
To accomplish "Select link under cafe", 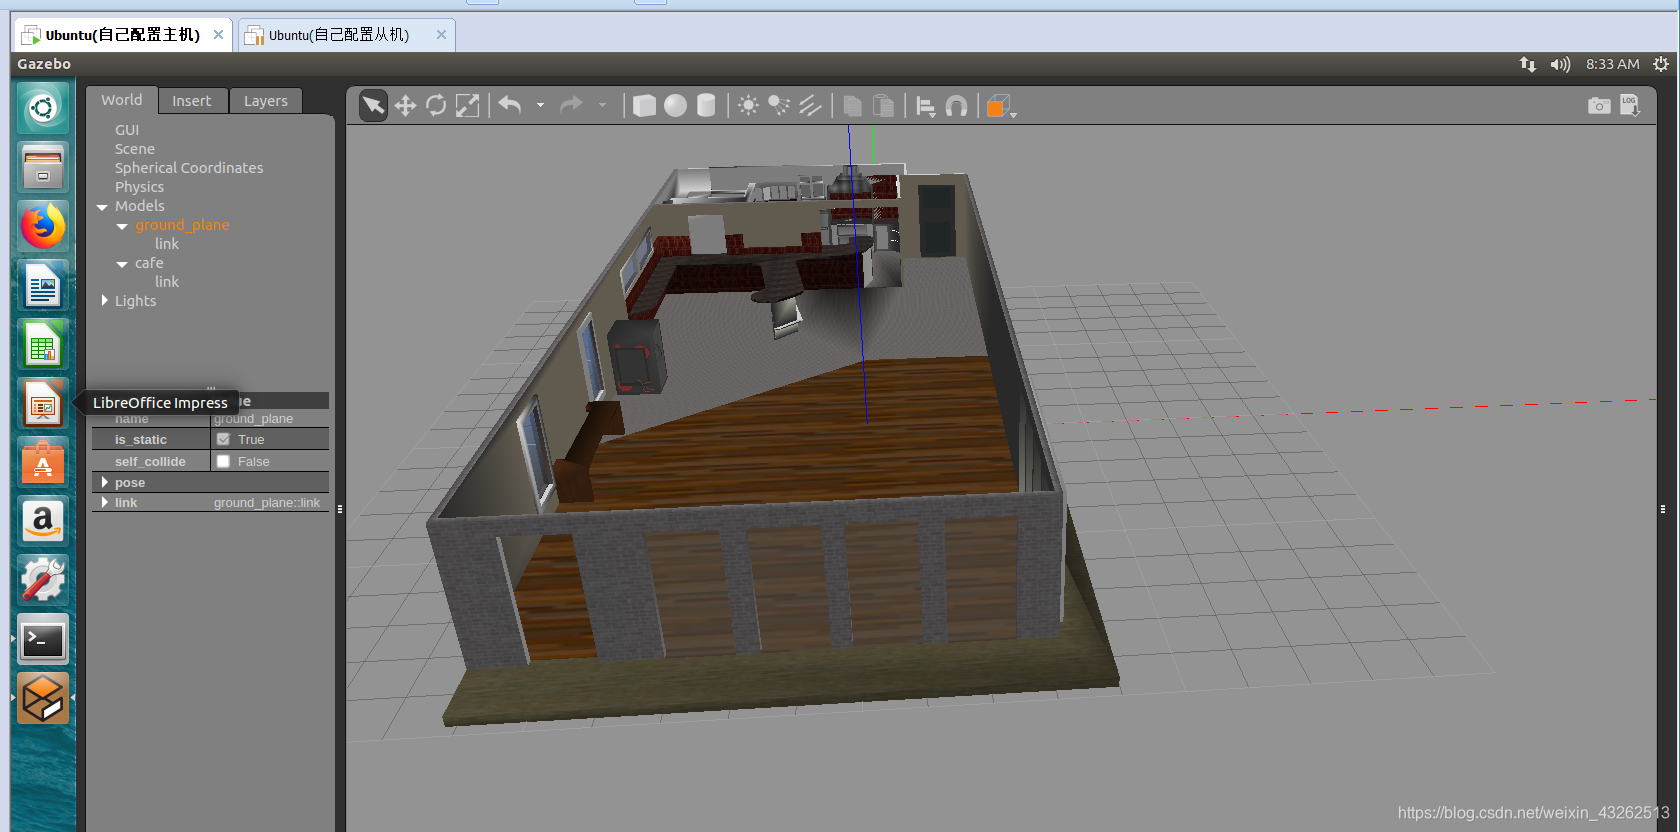I will click(x=167, y=282).
